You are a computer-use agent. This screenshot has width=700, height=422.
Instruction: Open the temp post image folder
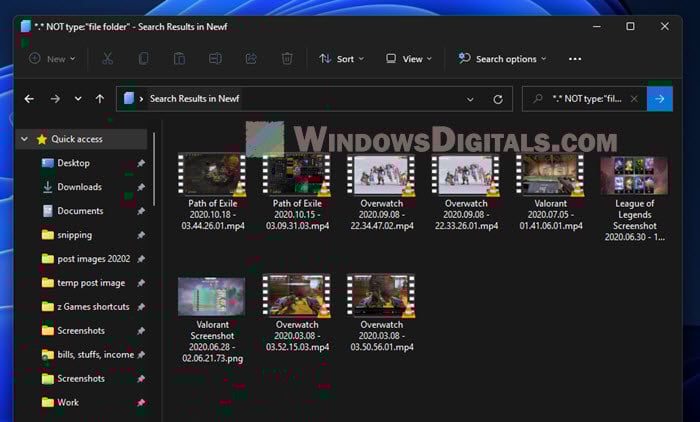pyautogui.click(x=91, y=283)
